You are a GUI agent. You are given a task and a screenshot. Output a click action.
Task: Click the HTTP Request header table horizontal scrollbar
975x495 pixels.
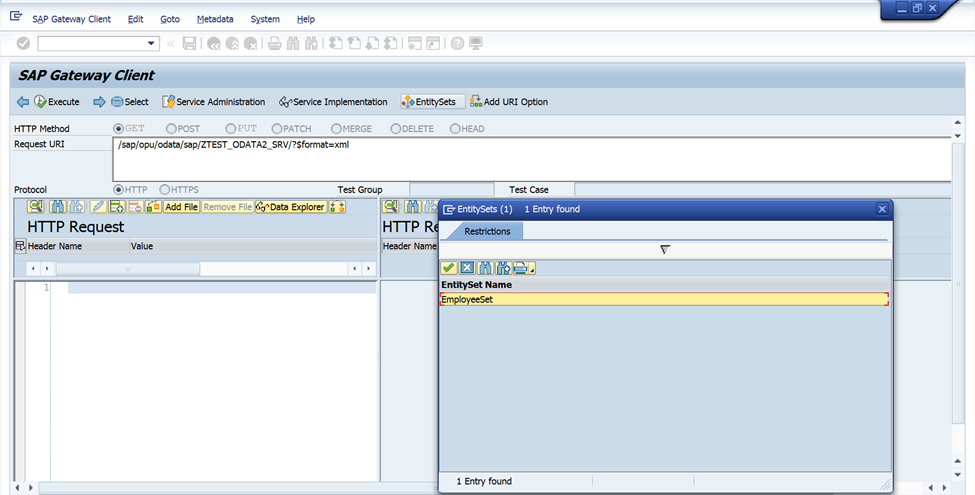[128, 269]
